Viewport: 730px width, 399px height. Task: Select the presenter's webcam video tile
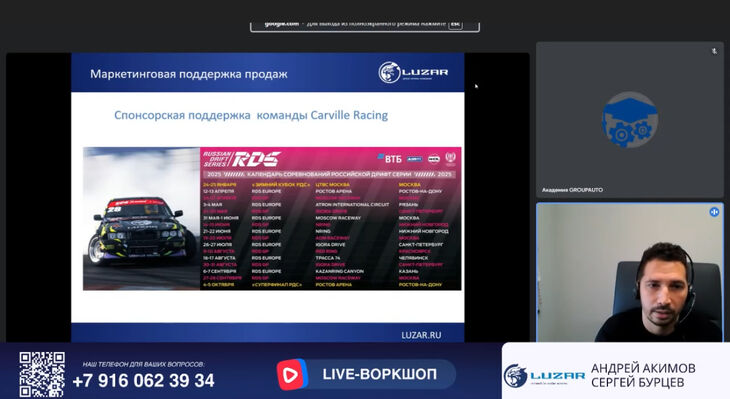click(x=629, y=272)
